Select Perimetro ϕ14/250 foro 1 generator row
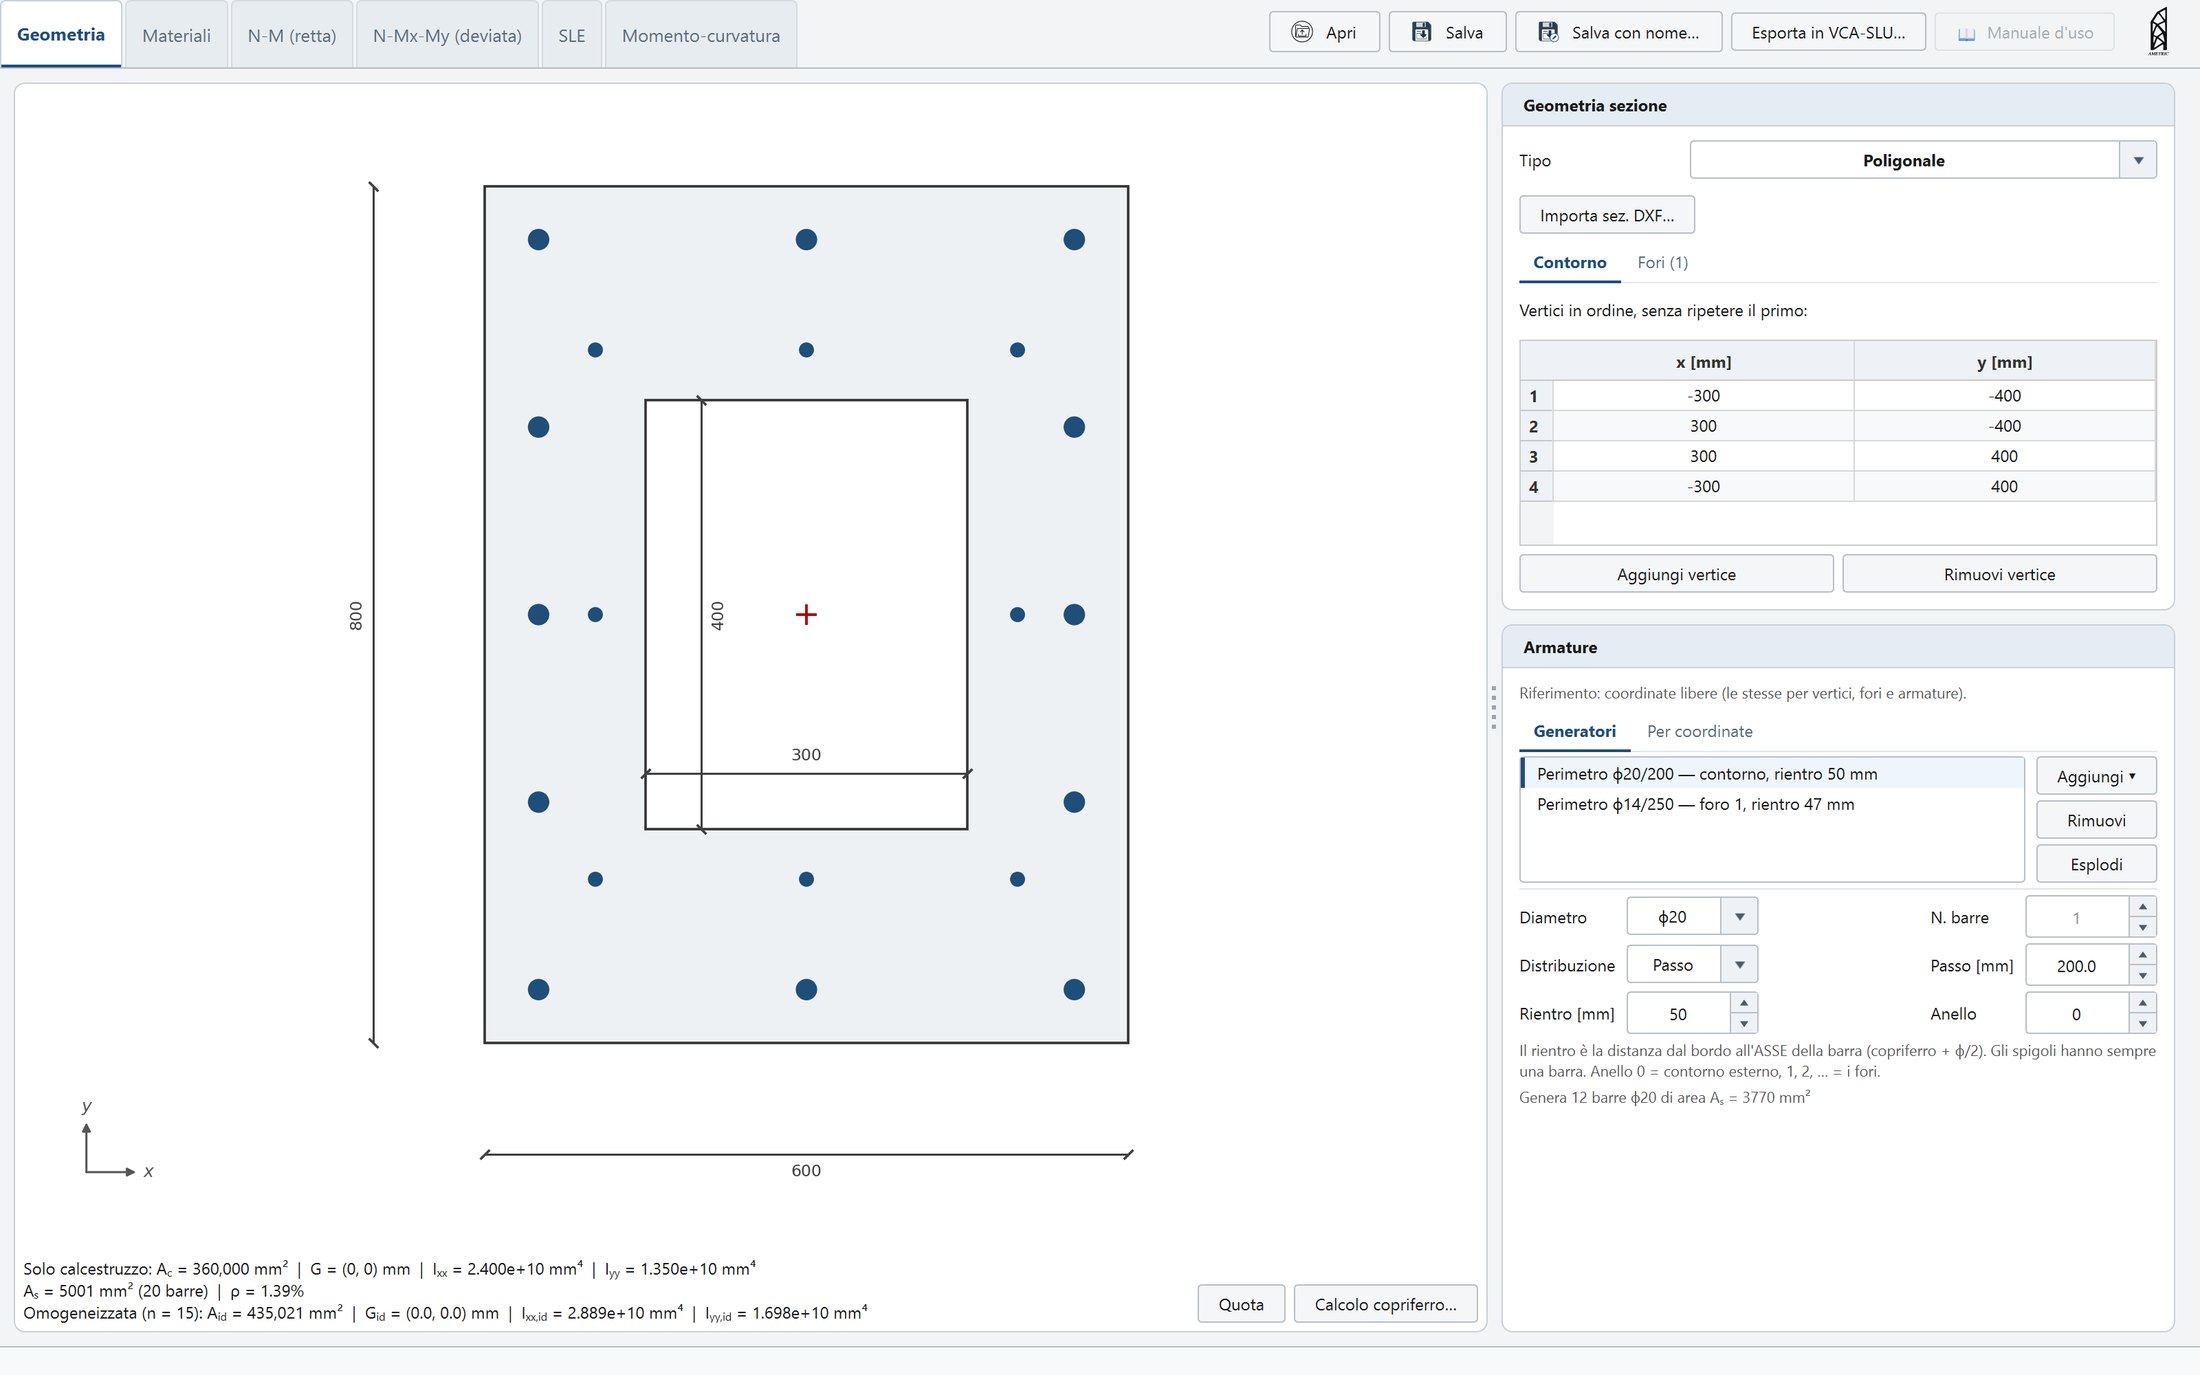2200x1375 pixels. click(x=1771, y=804)
